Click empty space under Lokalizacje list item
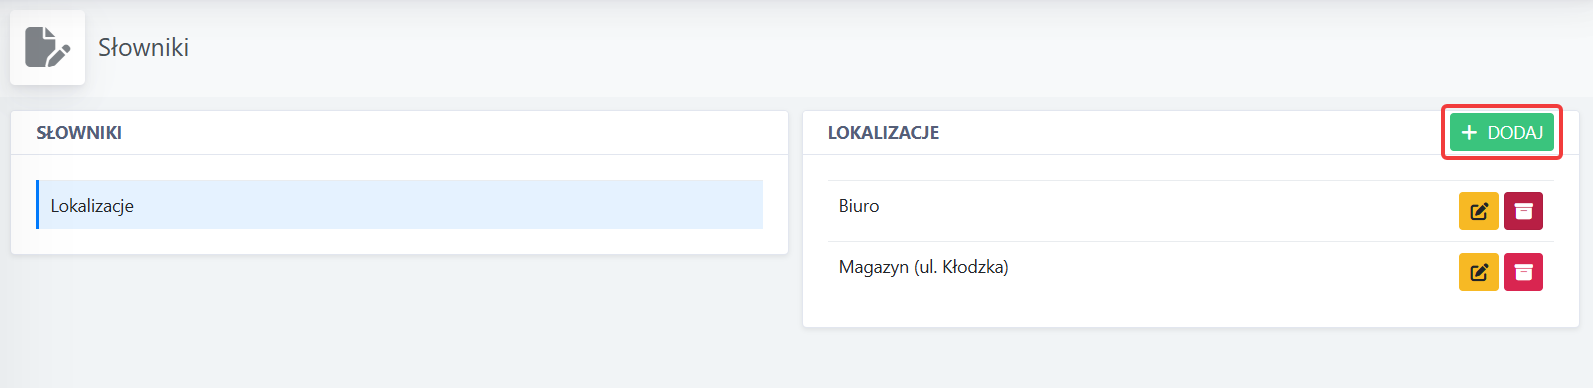 (399, 241)
